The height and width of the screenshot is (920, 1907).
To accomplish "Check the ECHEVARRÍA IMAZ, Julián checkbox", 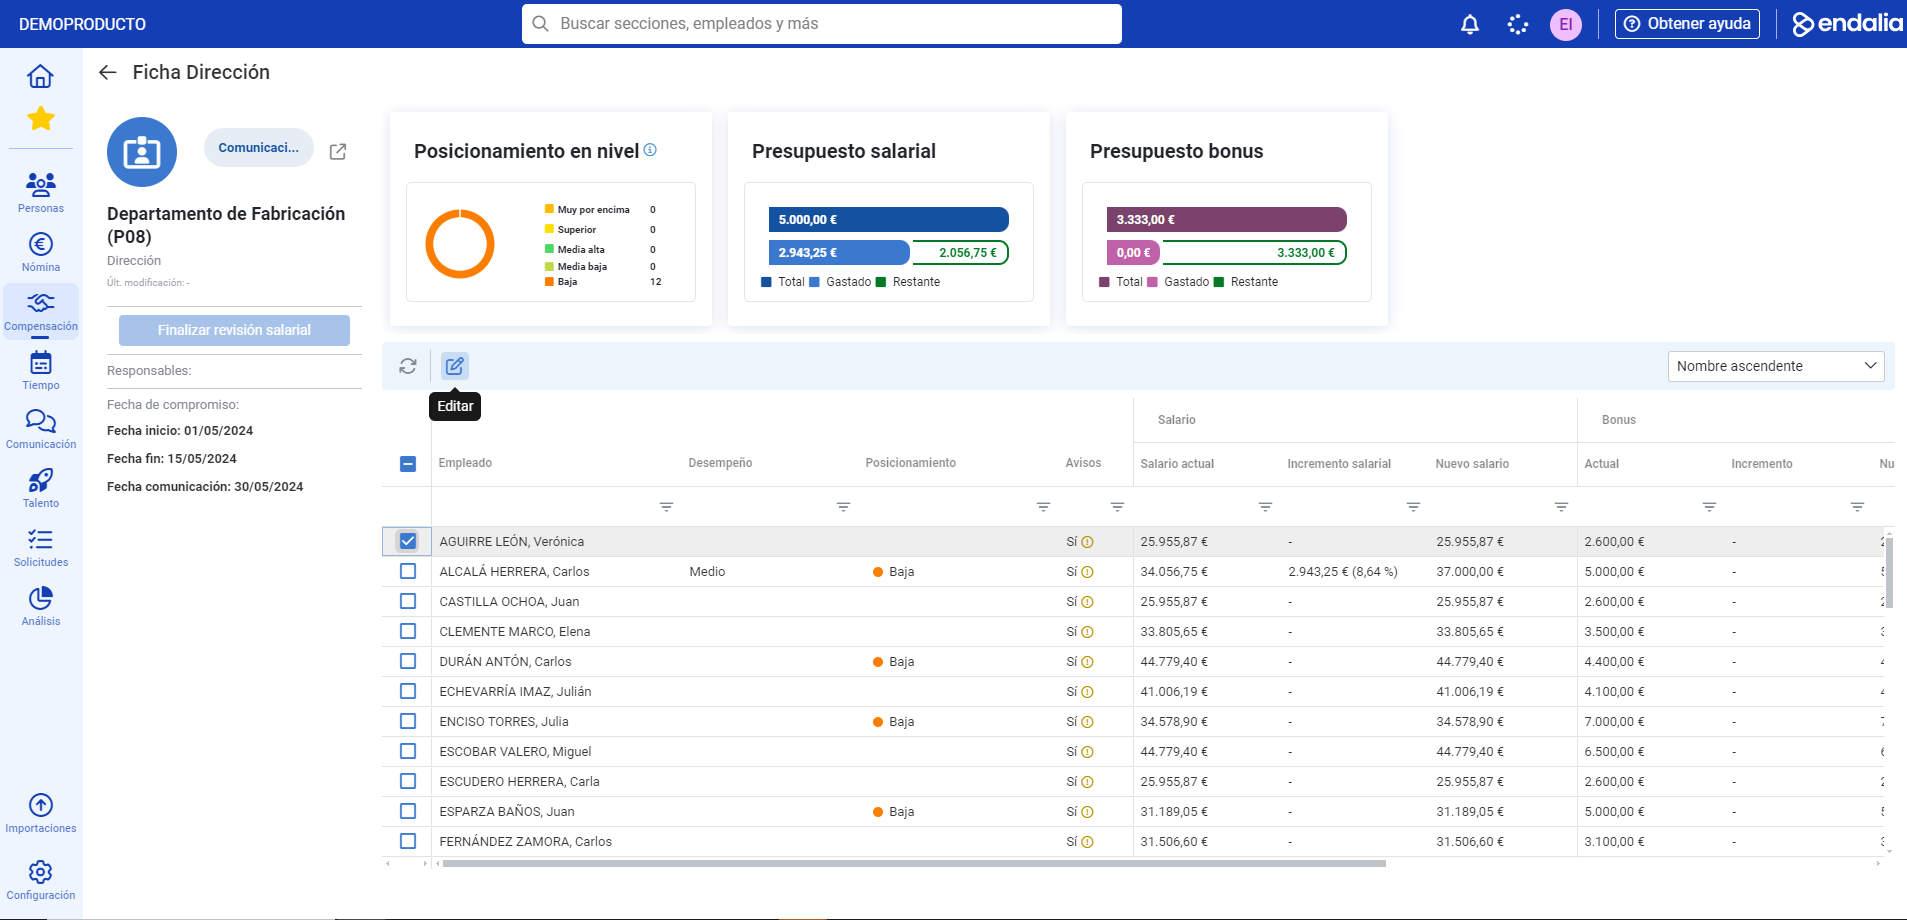I will (408, 691).
